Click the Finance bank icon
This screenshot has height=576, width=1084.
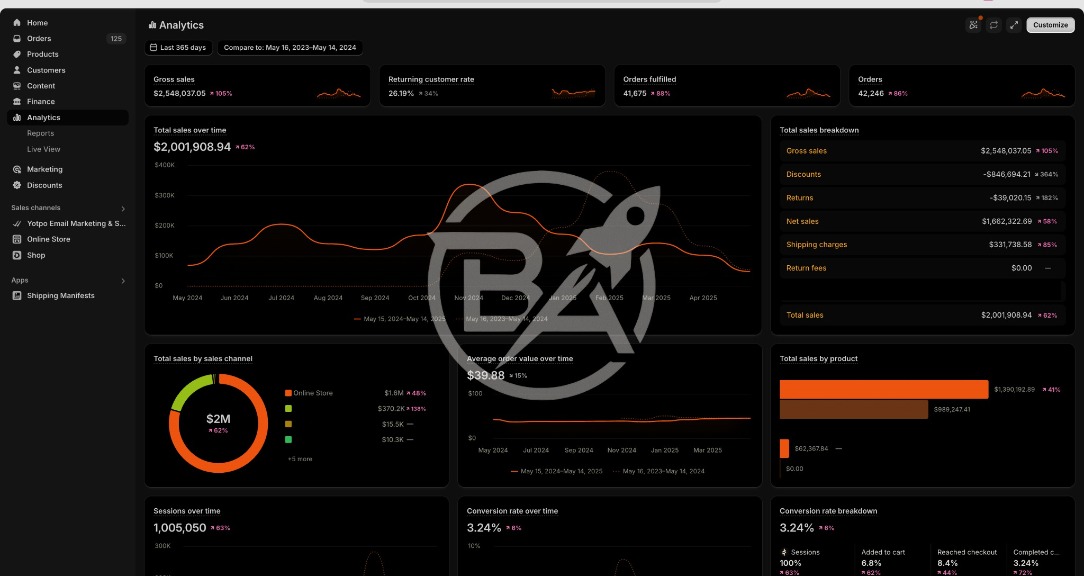pos(17,102)
